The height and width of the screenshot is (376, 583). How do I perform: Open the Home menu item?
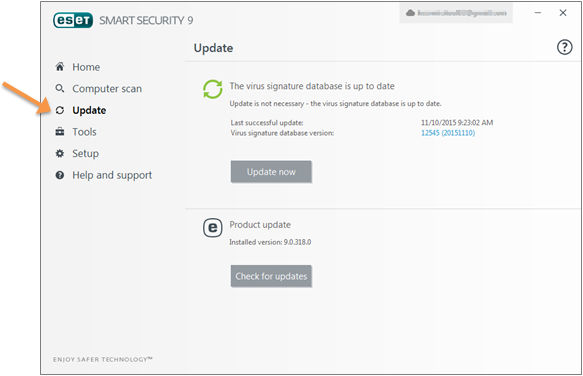pyautogui.click(x=86, y=67)
